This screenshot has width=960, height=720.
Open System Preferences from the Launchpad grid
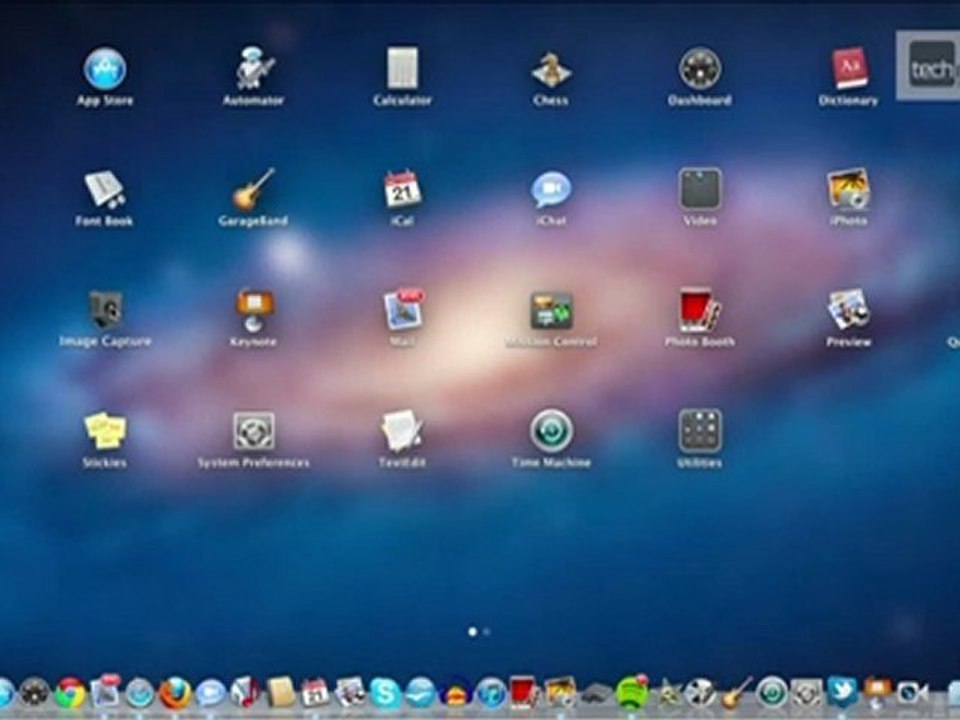253,431
